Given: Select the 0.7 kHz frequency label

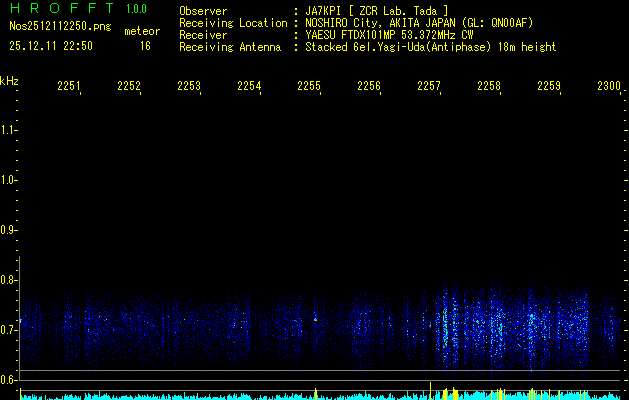Looking at the screenshot, I should 9,329.
